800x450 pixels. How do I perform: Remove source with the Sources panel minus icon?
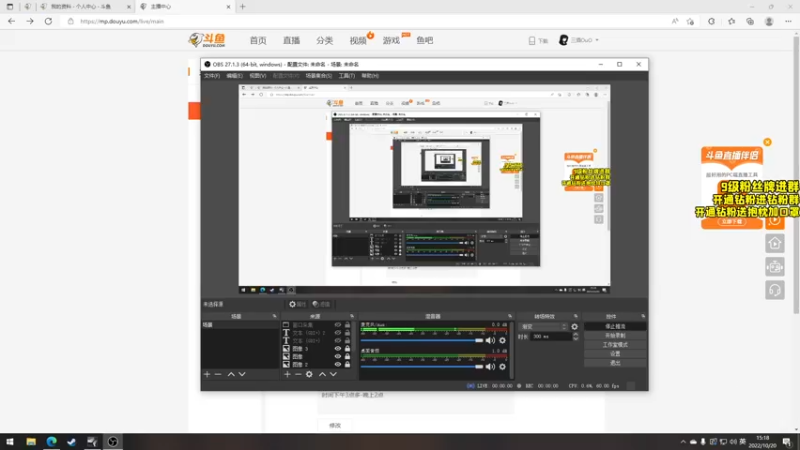pyautogui.click(x=298, y=374)
